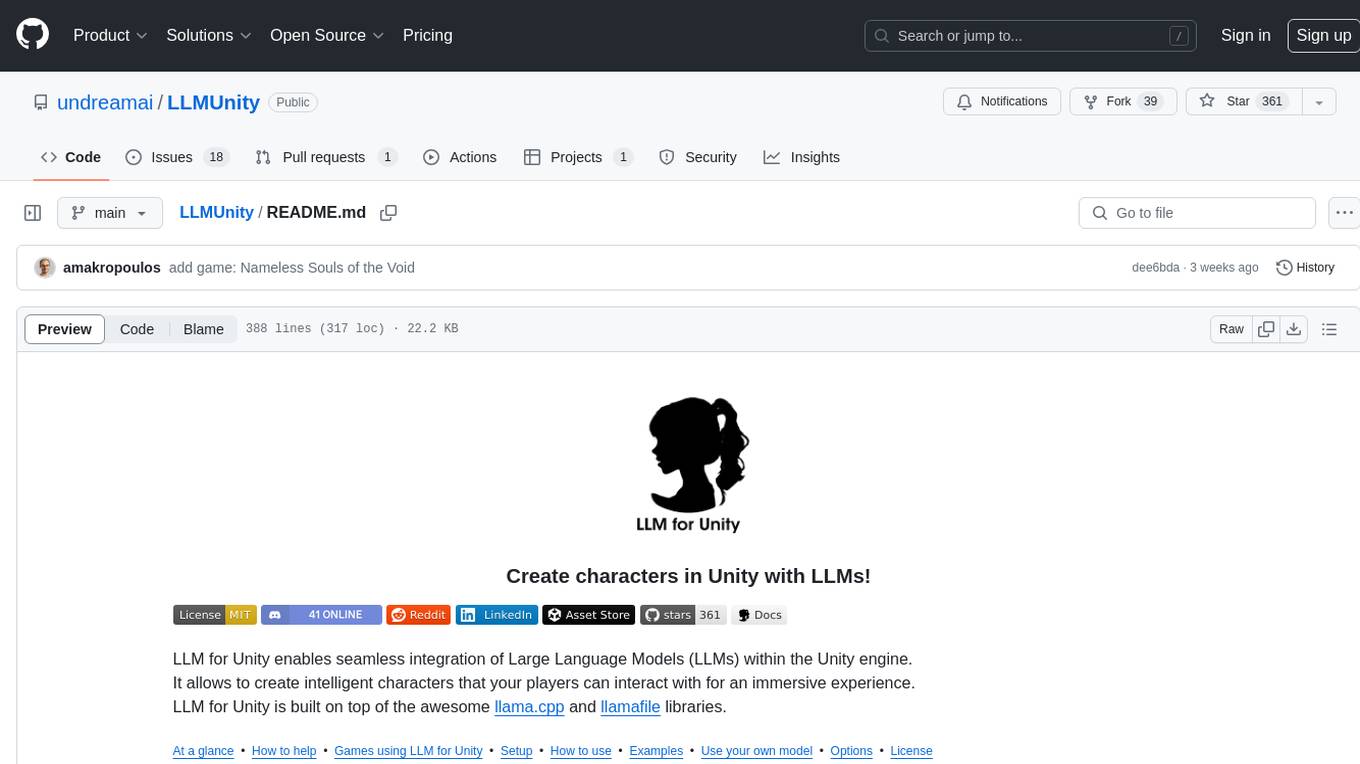Open the document outline icon
The image size is (1360, 764).
[x=1329, y=329]
